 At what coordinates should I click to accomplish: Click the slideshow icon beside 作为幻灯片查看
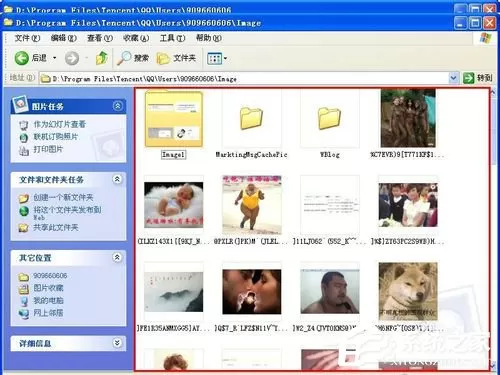coord(24,125)
